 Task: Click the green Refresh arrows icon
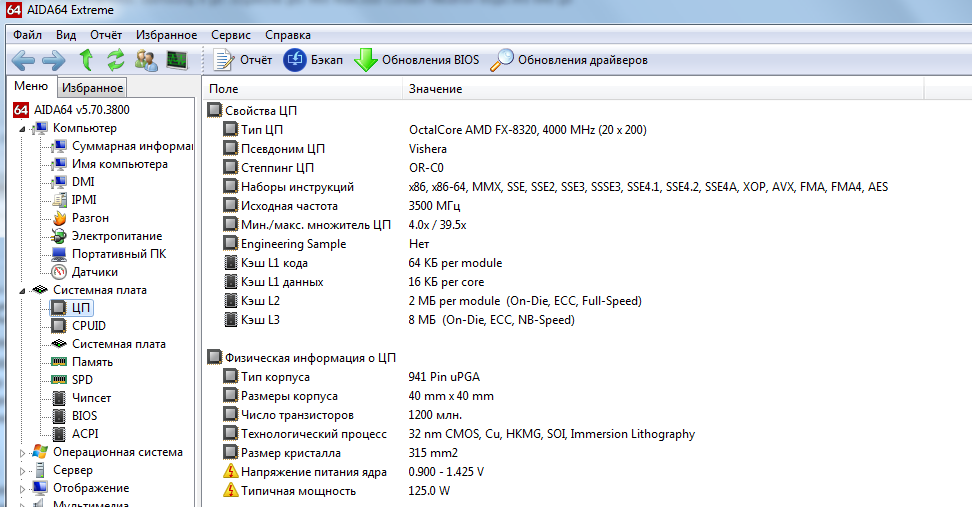click(115, 60)
